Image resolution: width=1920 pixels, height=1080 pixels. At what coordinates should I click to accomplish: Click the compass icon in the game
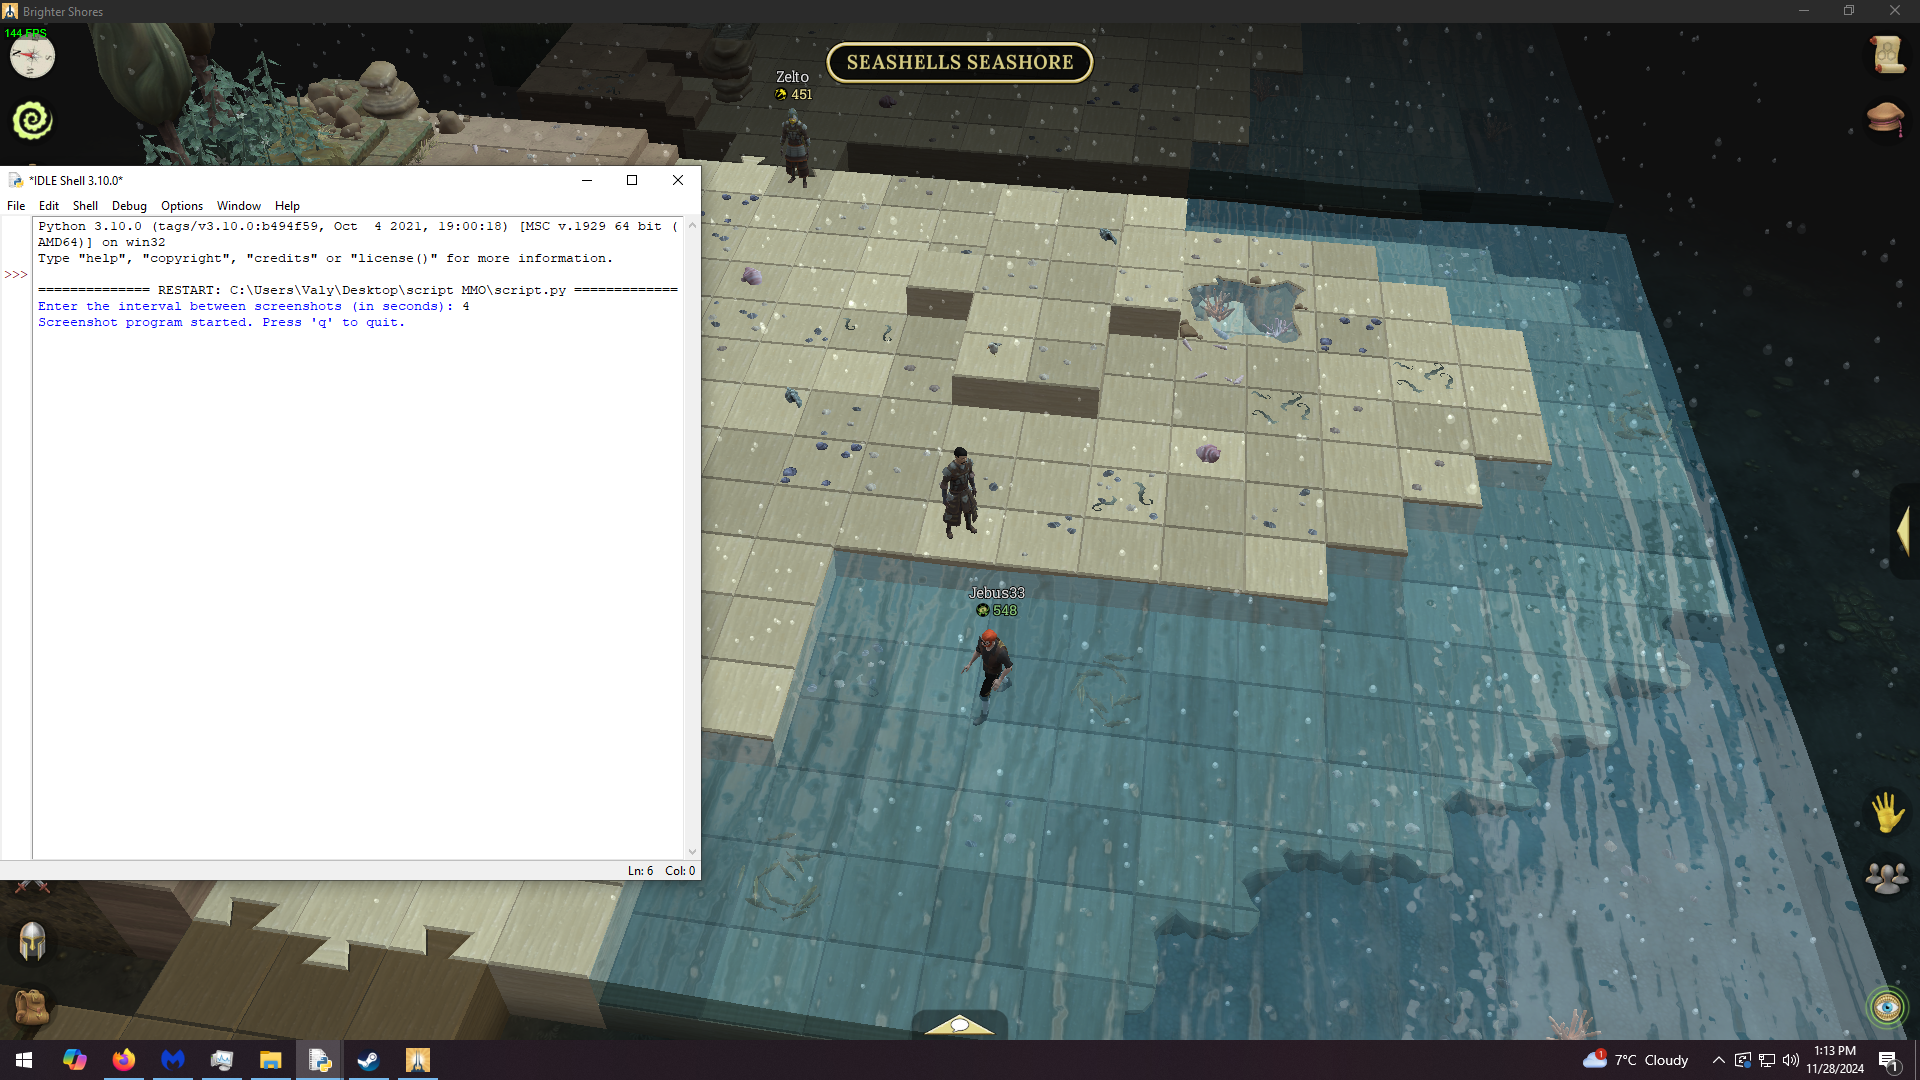tap(32, 57)
